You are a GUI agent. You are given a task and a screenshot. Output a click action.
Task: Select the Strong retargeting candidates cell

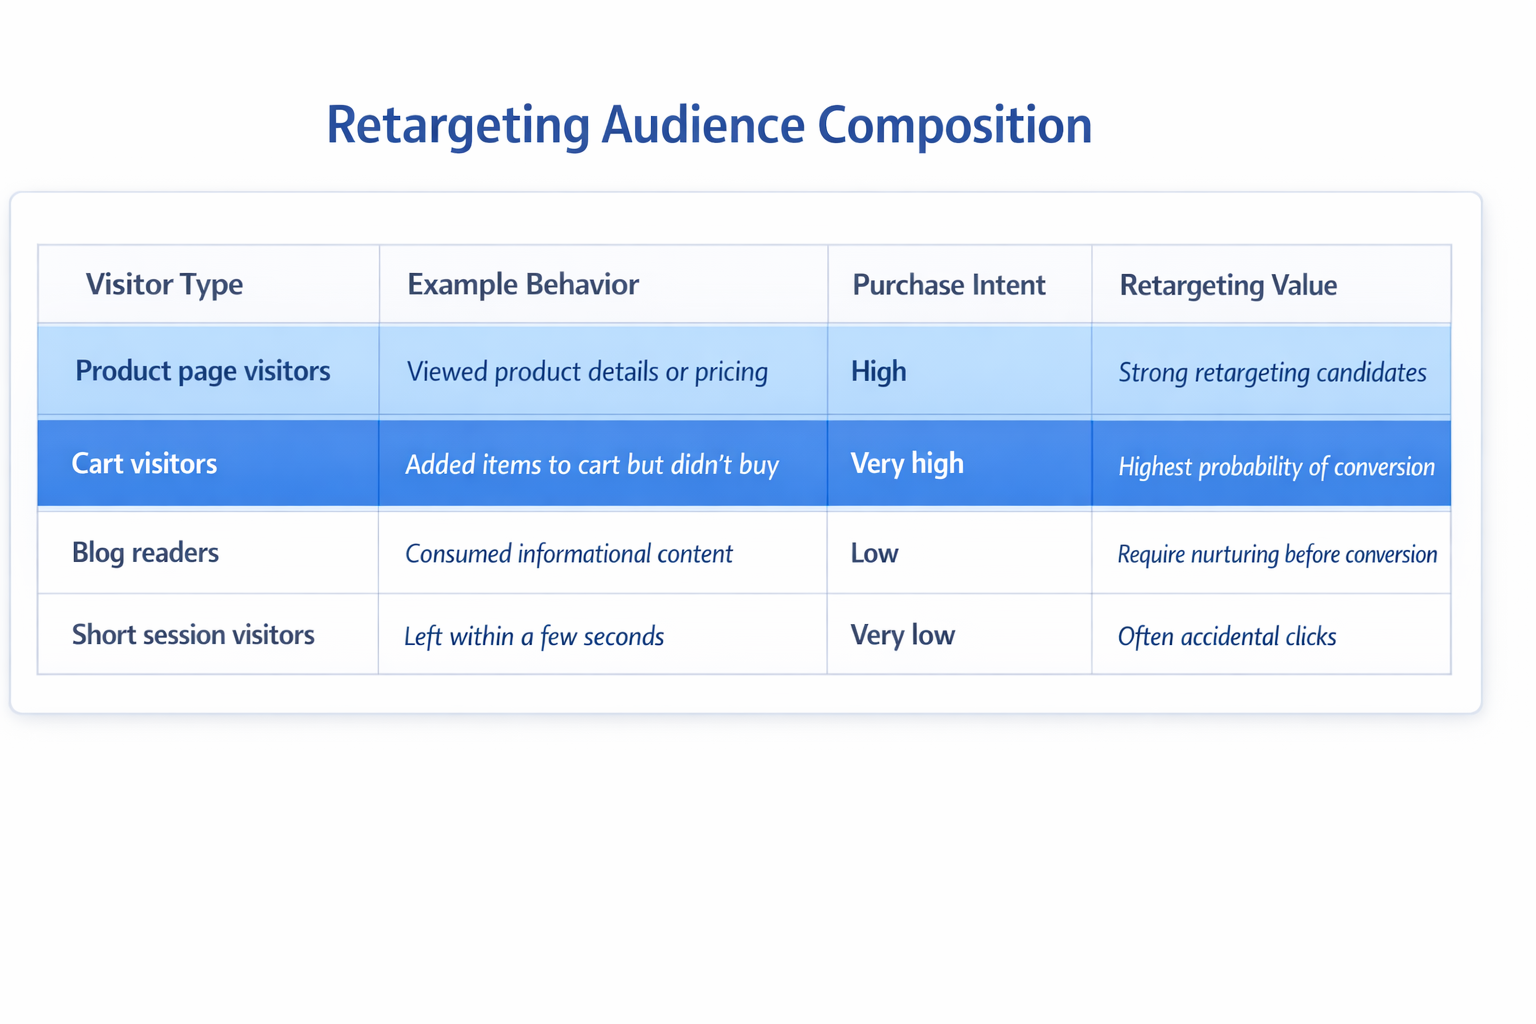(1272, 371)
